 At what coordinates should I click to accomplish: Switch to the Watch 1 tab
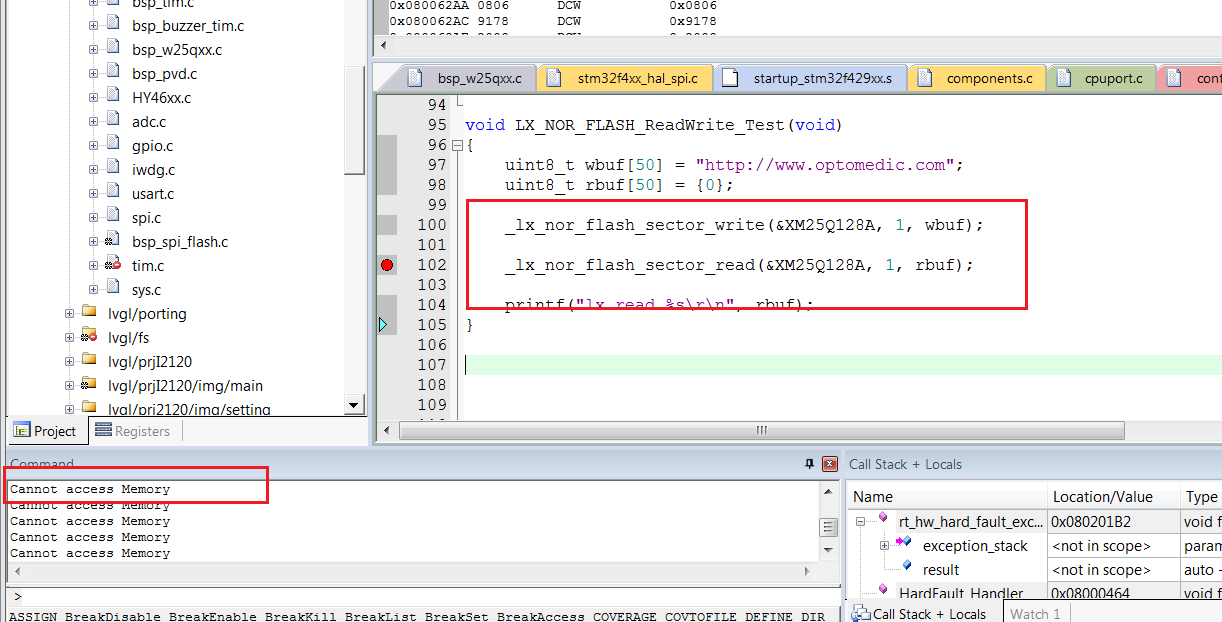click(1036, 614)
